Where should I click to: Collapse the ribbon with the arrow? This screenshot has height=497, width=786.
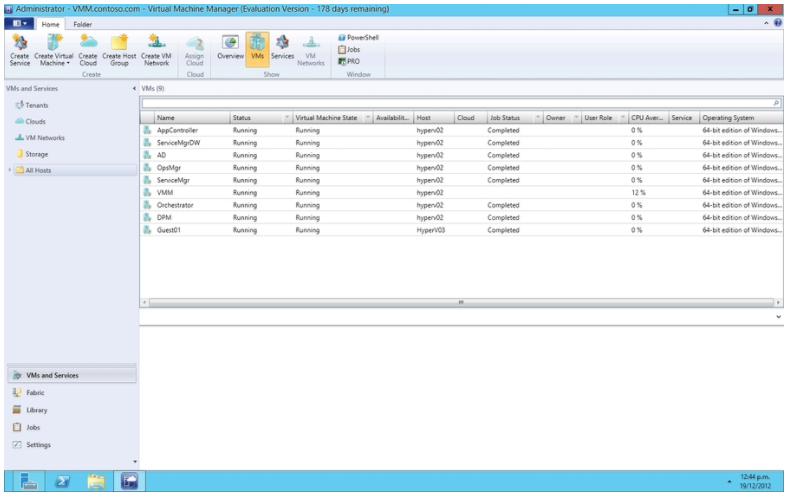tap(766, 24)
